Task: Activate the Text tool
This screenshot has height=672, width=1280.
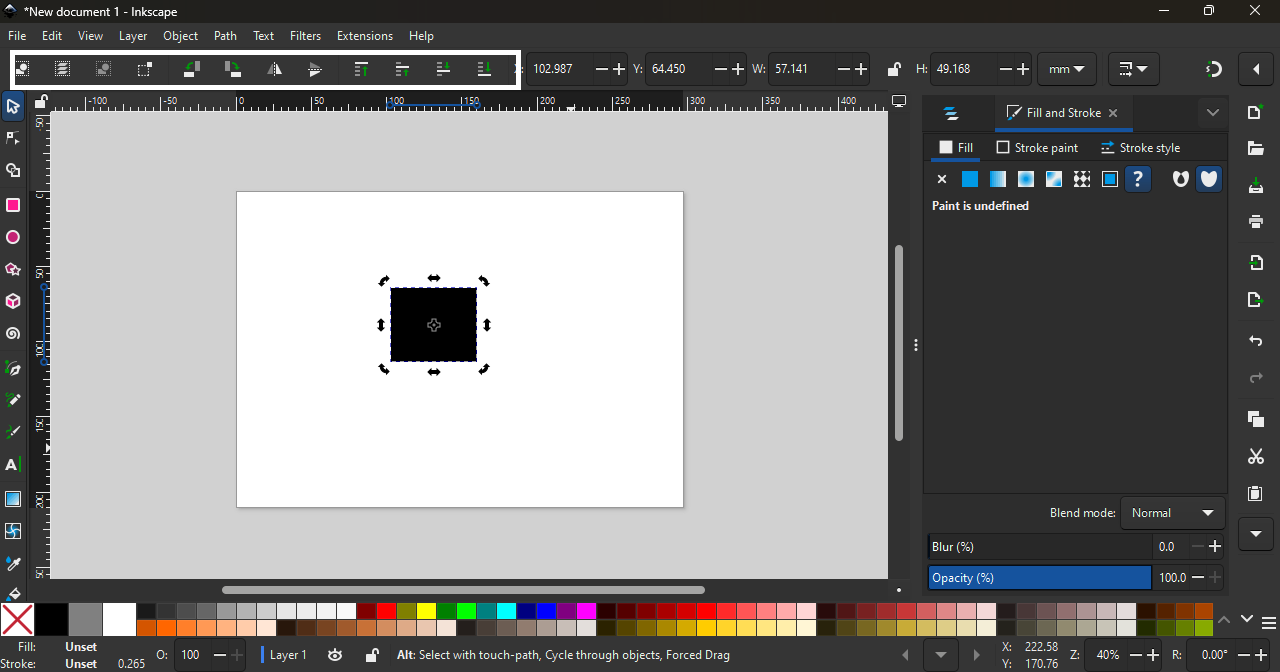Action: click(13, 466)
